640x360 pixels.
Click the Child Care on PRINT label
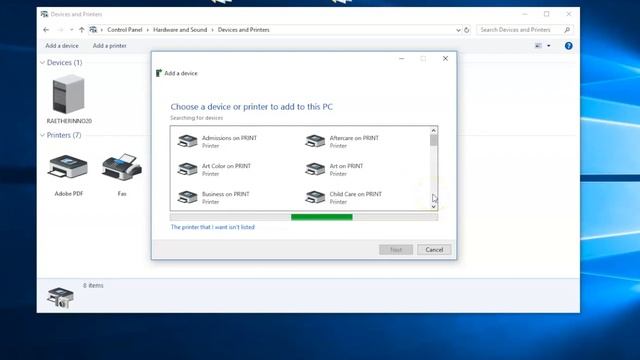[356, 194]
